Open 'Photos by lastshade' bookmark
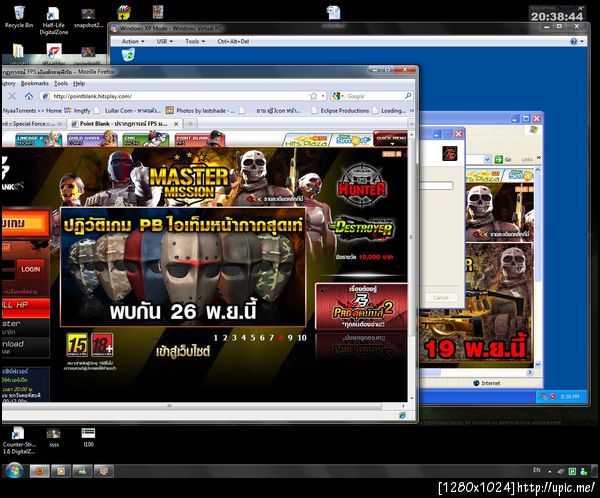This screenshot has height=498, width=600. click(x=201, y=111)
